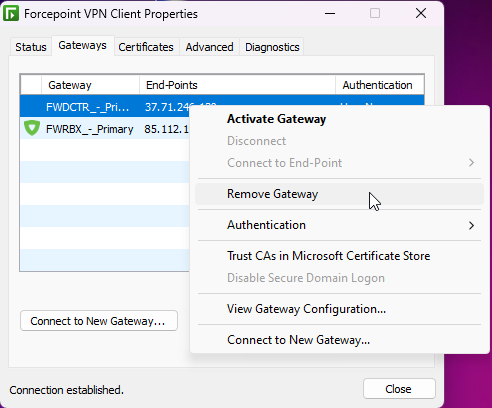
Task: Select the FWRBX_-_Primary gateway row
Action: pyautogui.click(x=105, y=129)
